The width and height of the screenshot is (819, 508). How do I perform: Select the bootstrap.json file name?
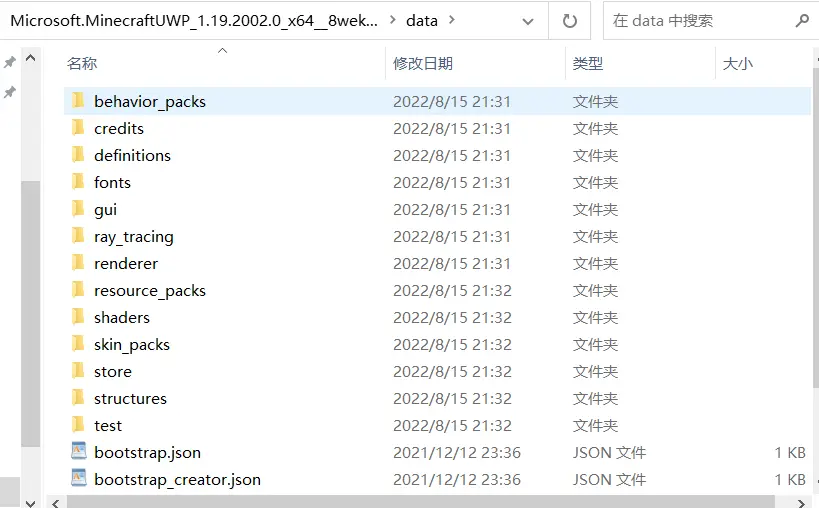(x=147, y=453)
